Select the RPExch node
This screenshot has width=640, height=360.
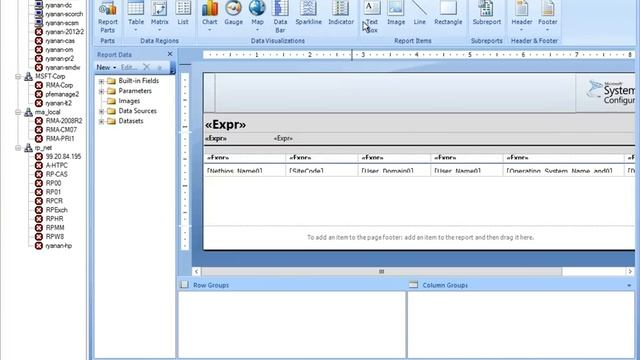56,210
